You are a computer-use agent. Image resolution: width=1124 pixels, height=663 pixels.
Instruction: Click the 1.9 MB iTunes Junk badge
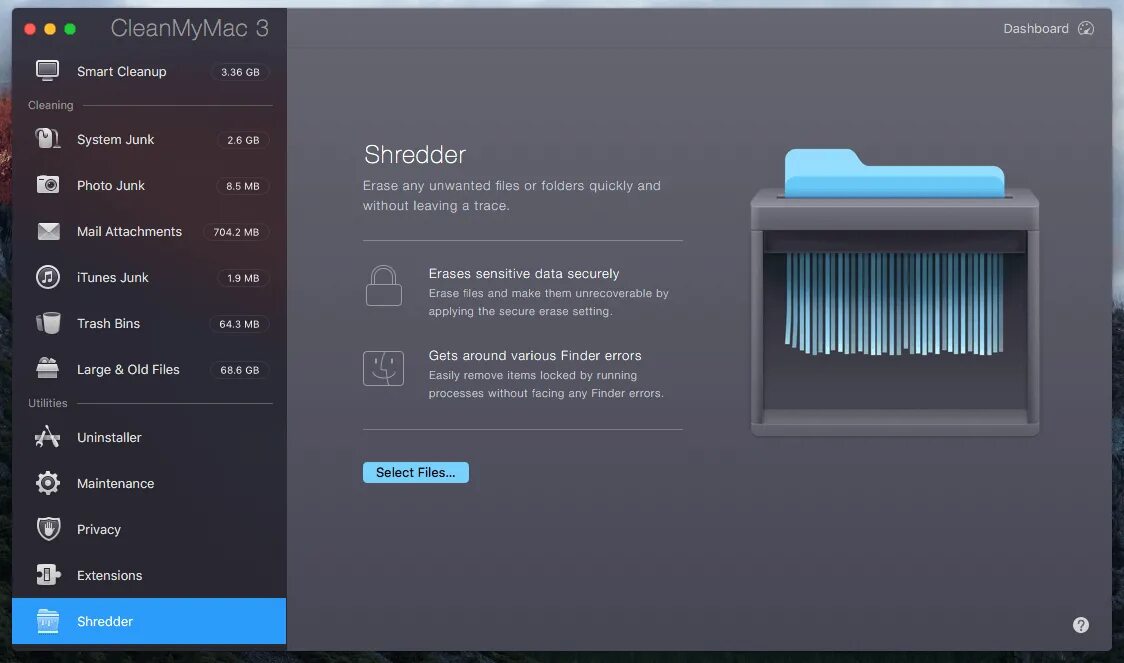point(243,277)
